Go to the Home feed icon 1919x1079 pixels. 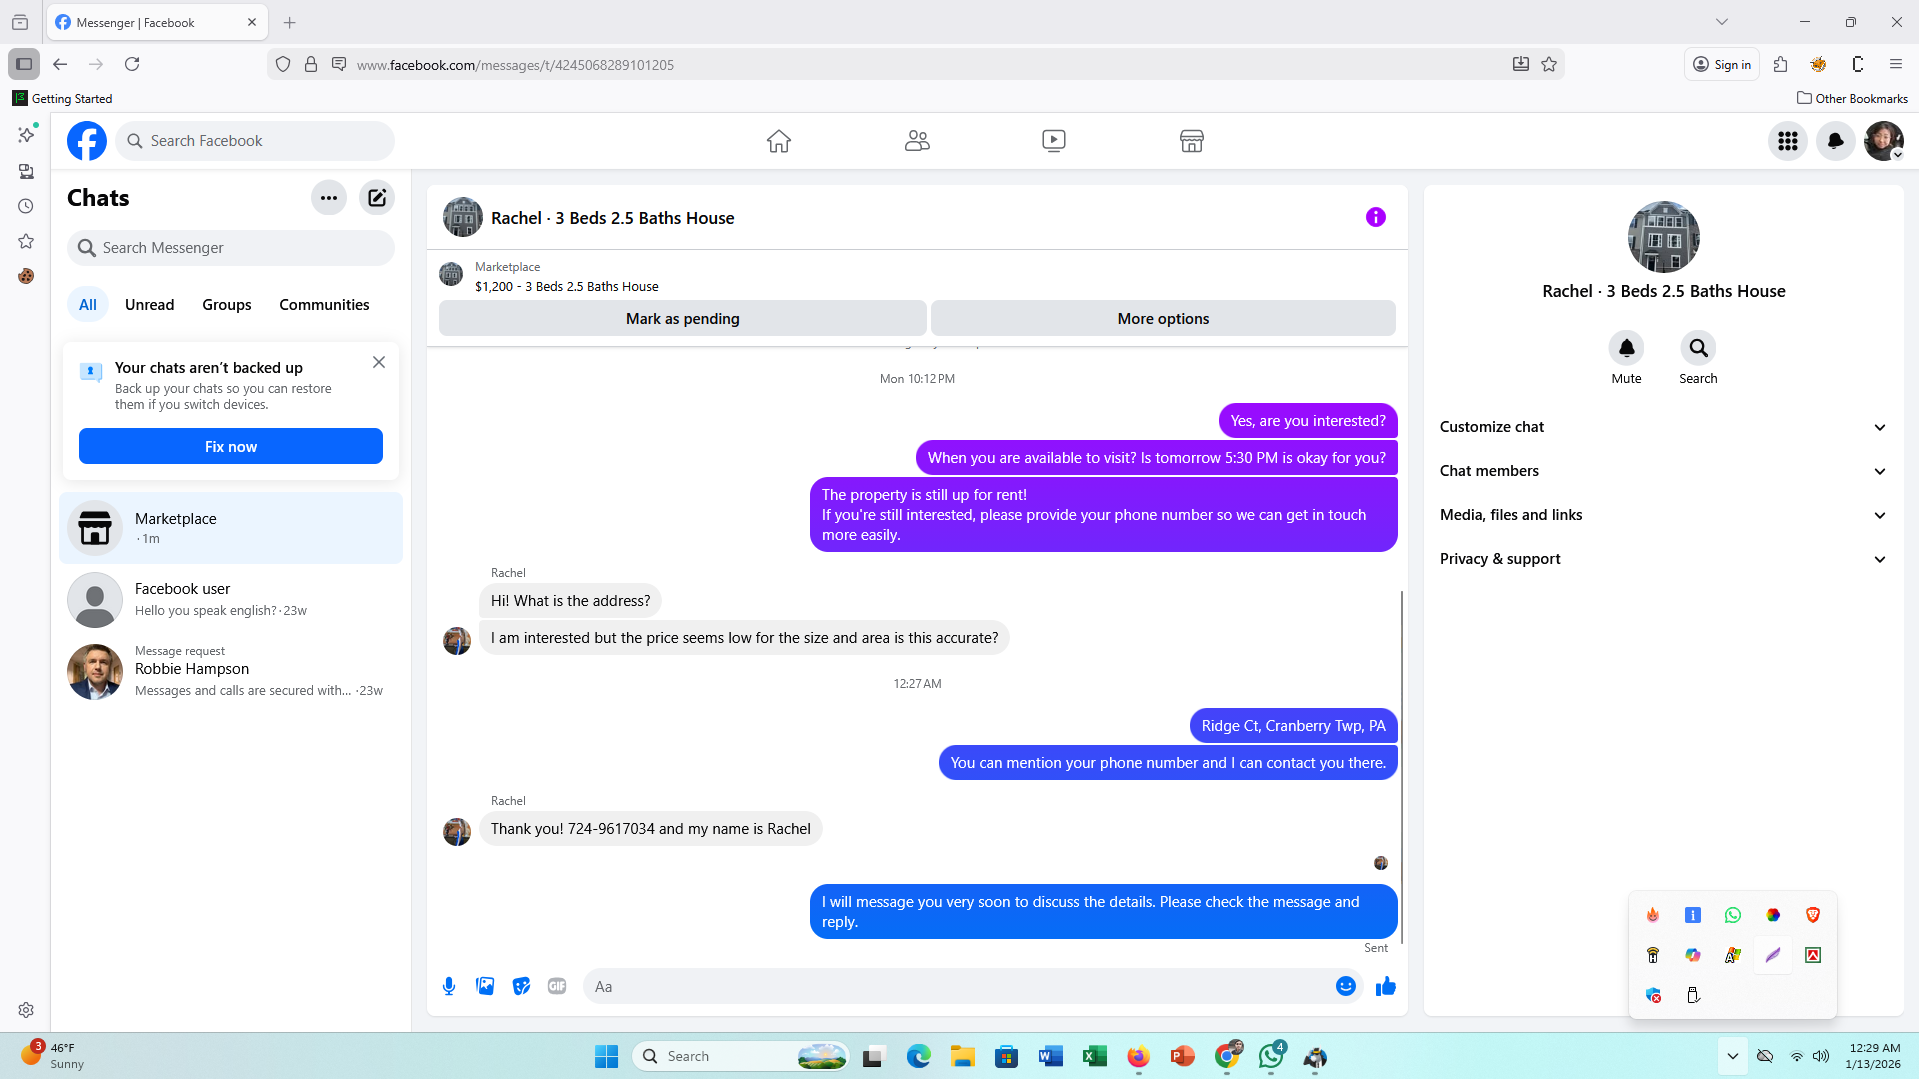pos(779,141)
